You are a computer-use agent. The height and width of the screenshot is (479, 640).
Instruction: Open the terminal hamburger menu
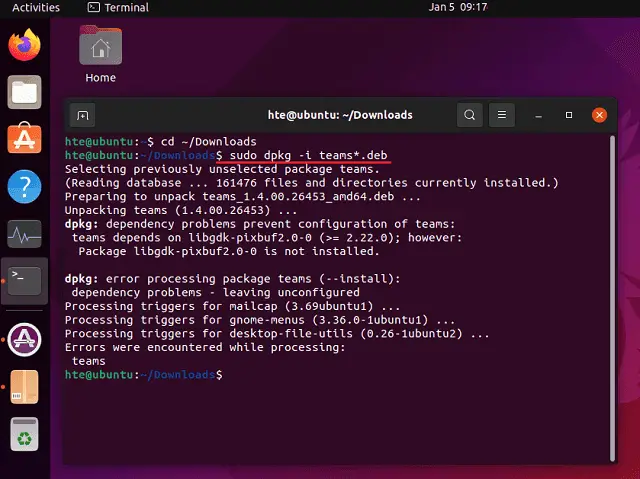click(502, 115)
